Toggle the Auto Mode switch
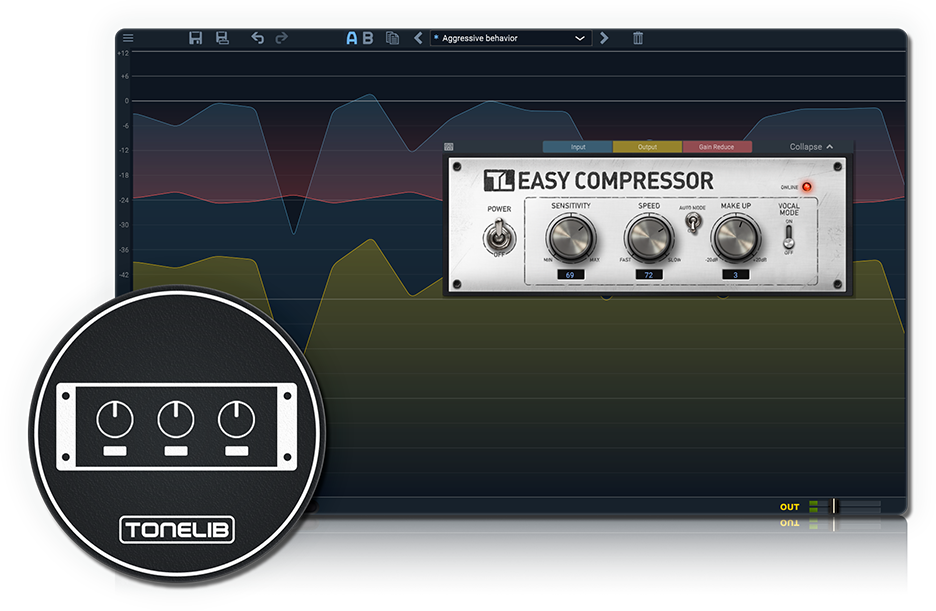936x611 pixels. (x=693, y=223)
